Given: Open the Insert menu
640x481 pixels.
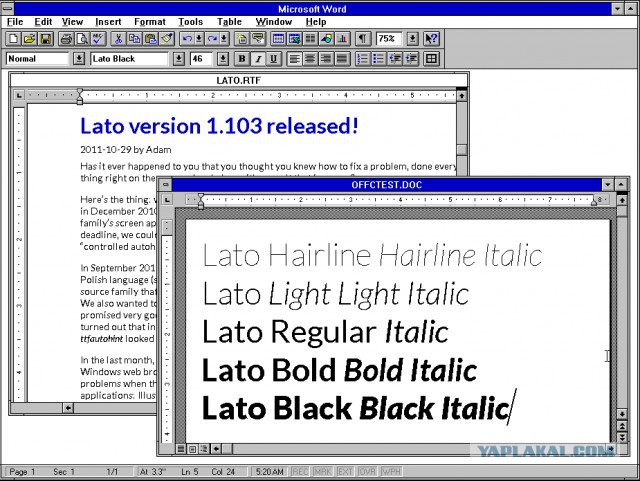Looking at the screenshot, I should pos(108,22).
